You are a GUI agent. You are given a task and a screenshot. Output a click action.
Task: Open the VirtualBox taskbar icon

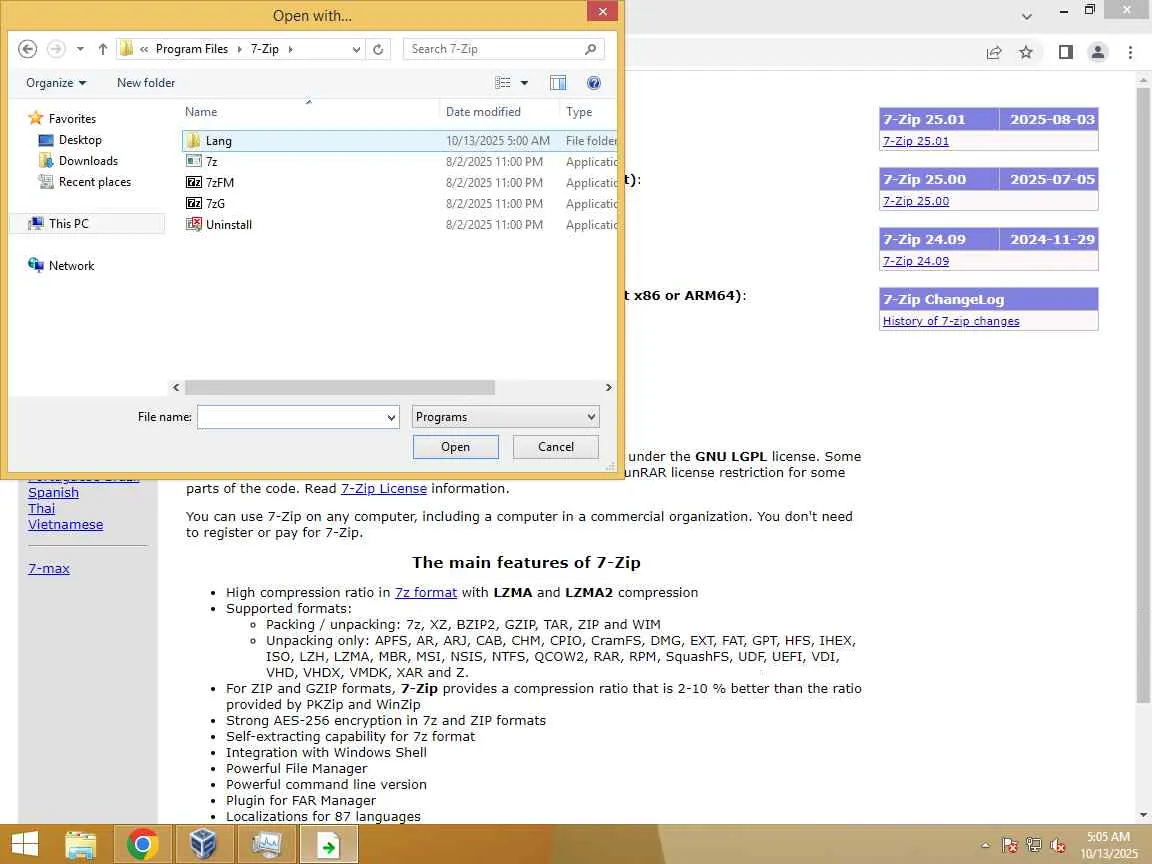pyautogui.click(x=203, y=844)
